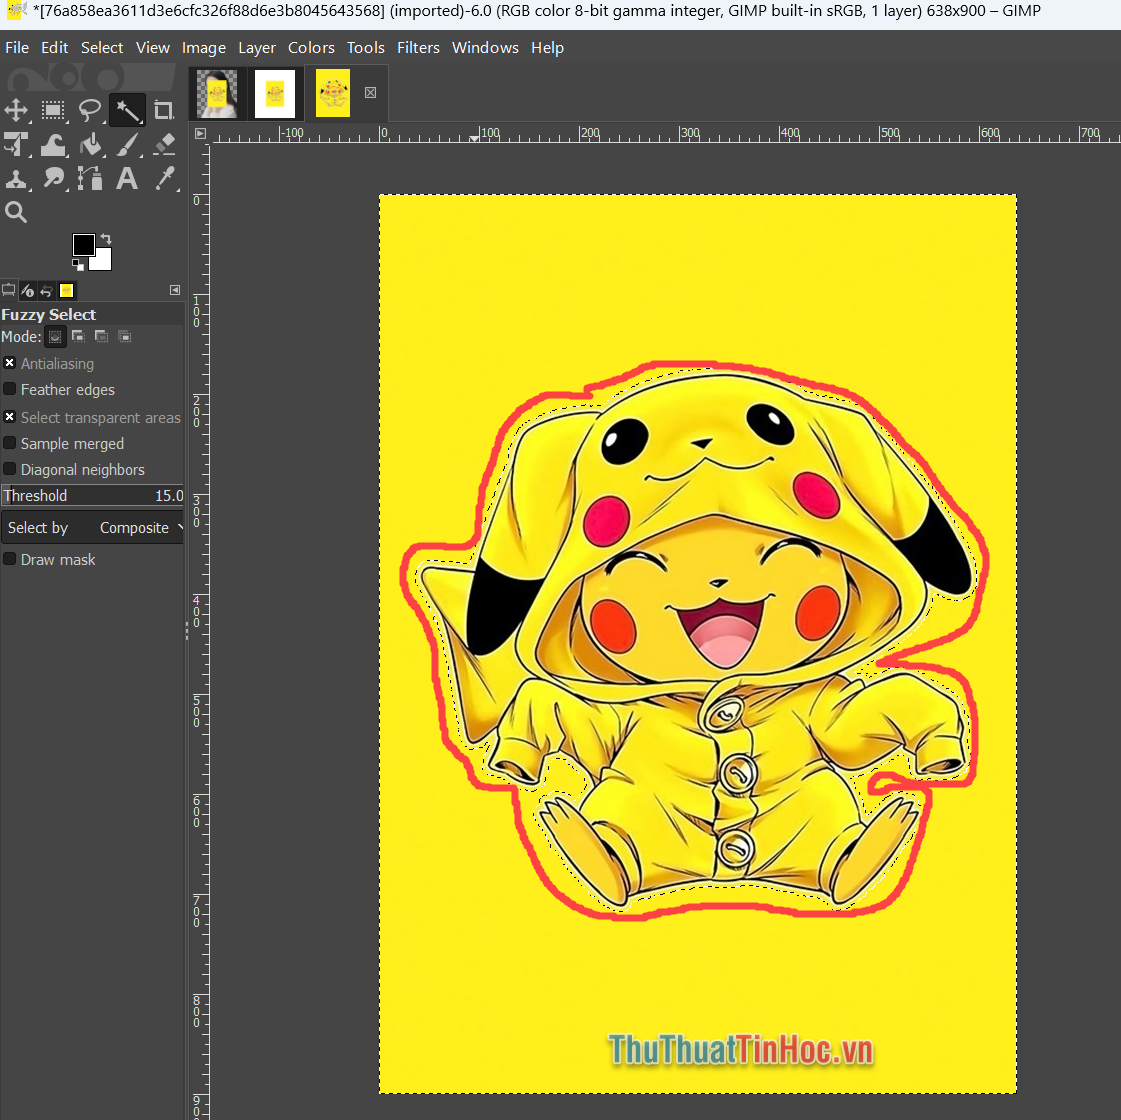Open the Filters menu
1121x1120 pixels.
click(418, 48)
